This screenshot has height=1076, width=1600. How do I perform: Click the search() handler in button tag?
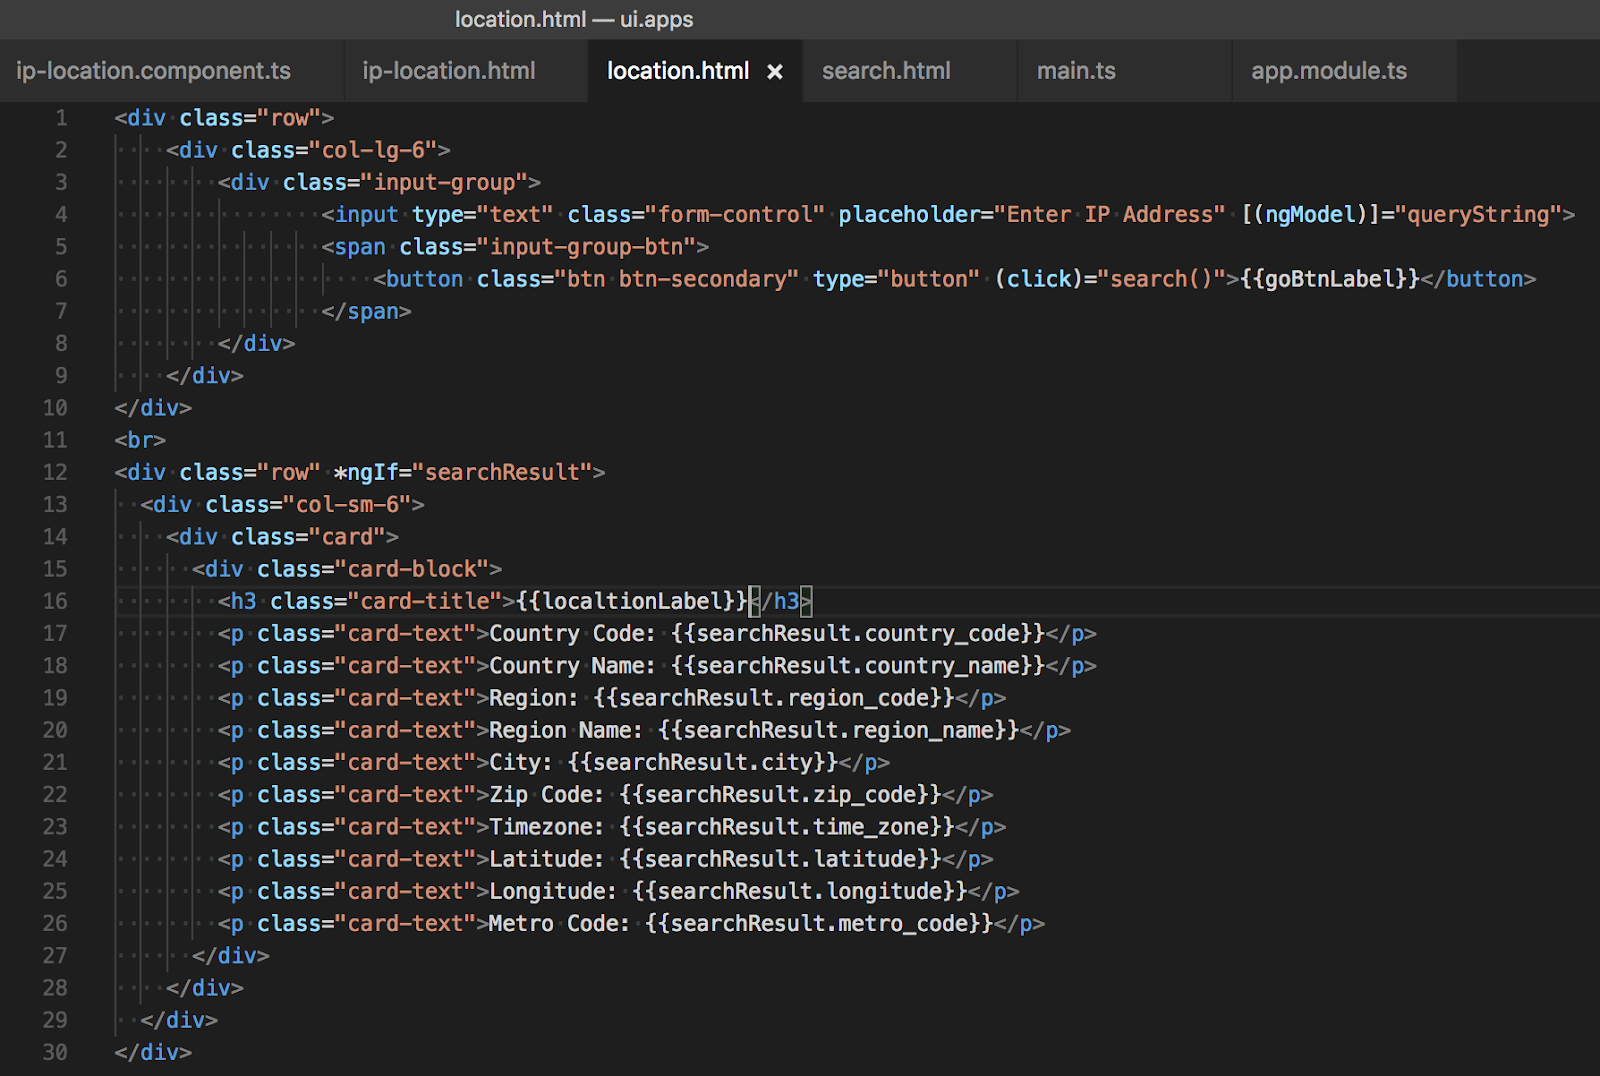click(x=1160, y=279)
